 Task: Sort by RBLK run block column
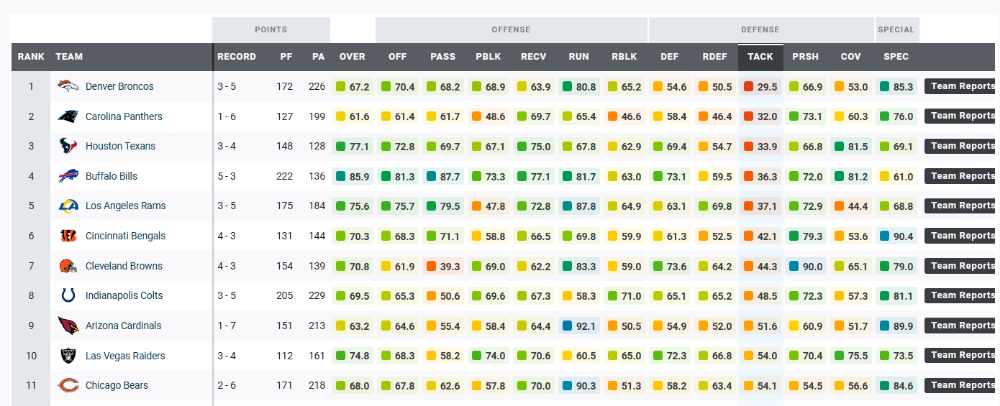[624, 57]
